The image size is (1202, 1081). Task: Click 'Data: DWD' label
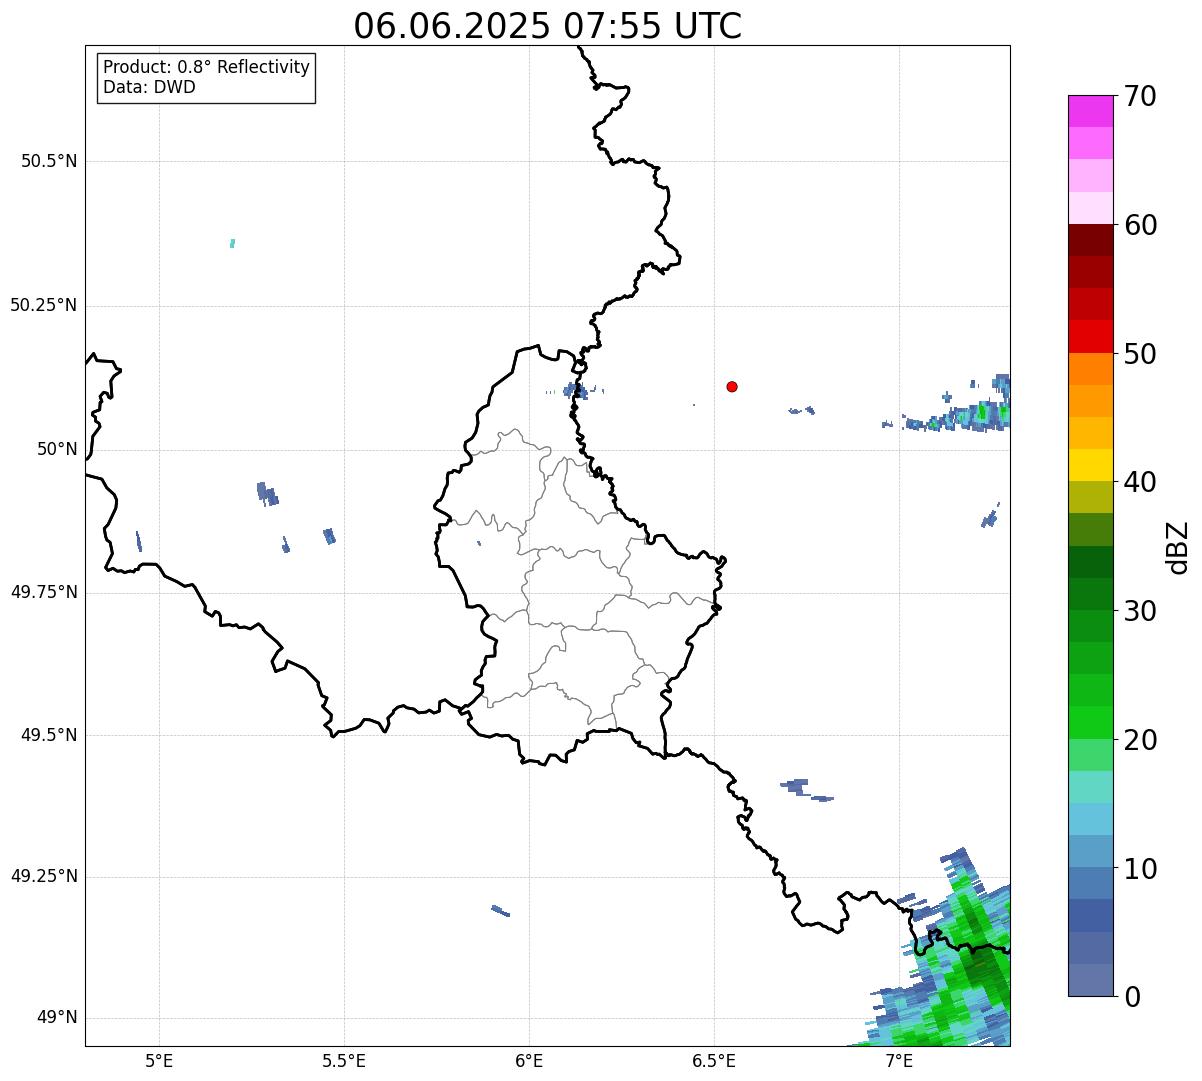pyautogui.click(x=149, y=87)
